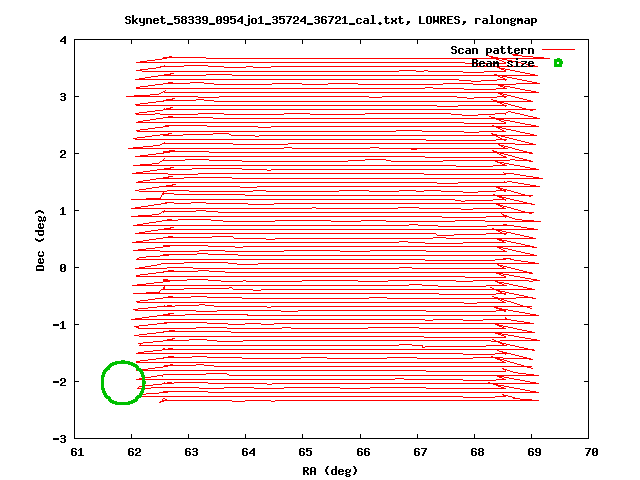Click the x-axis tick label 69

(x=535, y=452)
